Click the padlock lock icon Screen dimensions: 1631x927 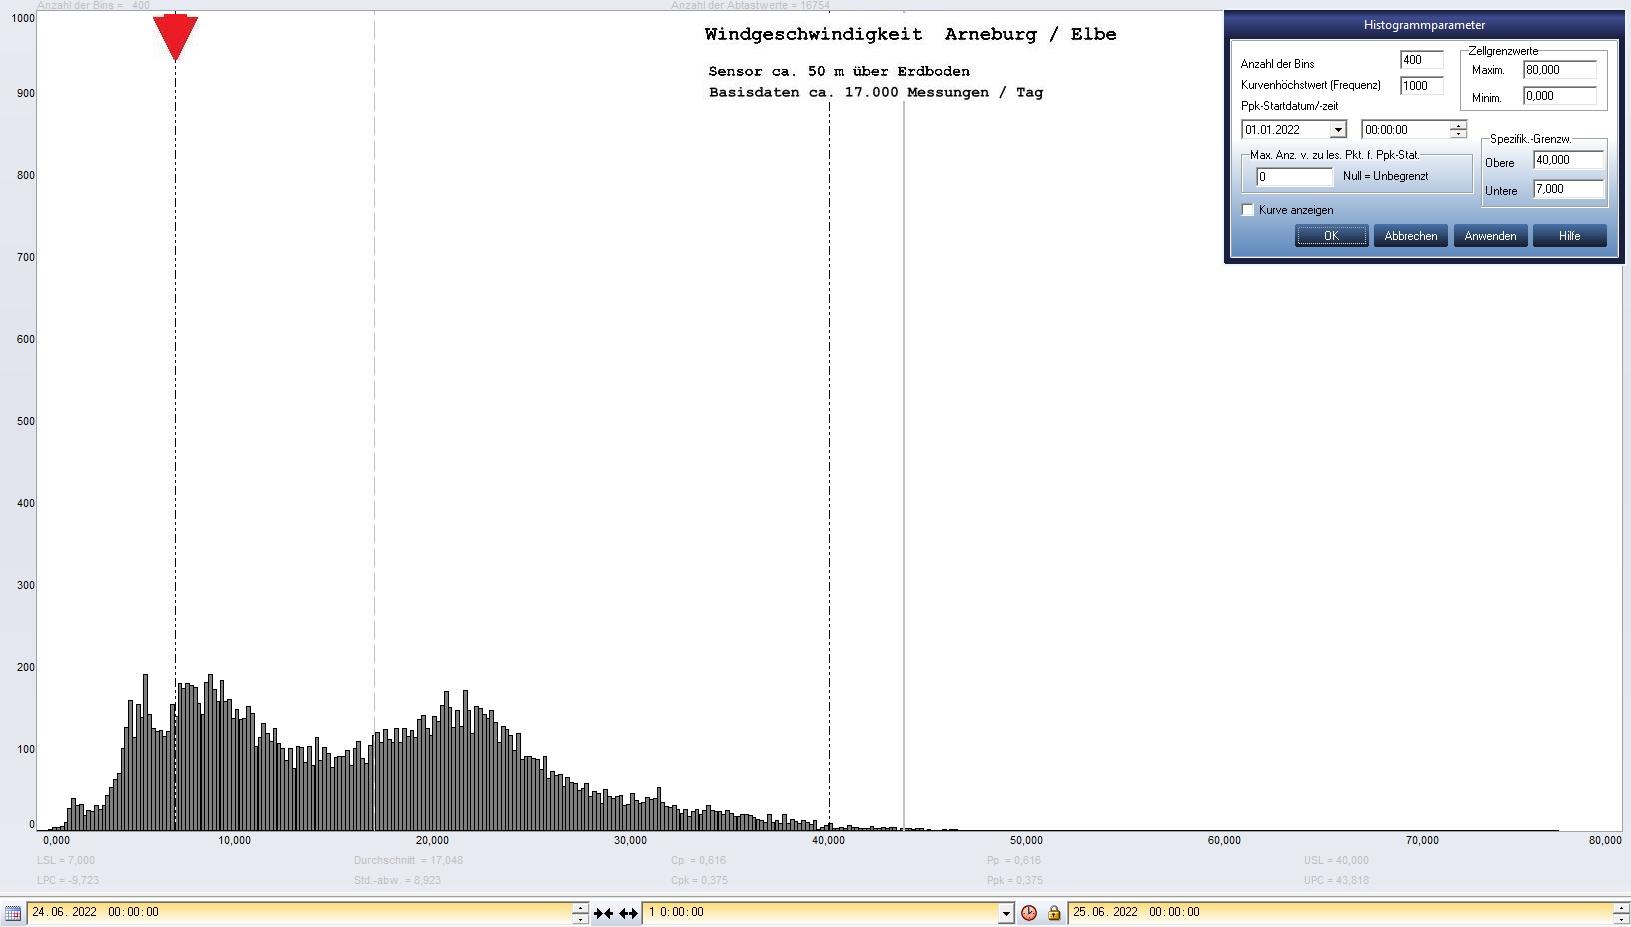(1053, 913)
